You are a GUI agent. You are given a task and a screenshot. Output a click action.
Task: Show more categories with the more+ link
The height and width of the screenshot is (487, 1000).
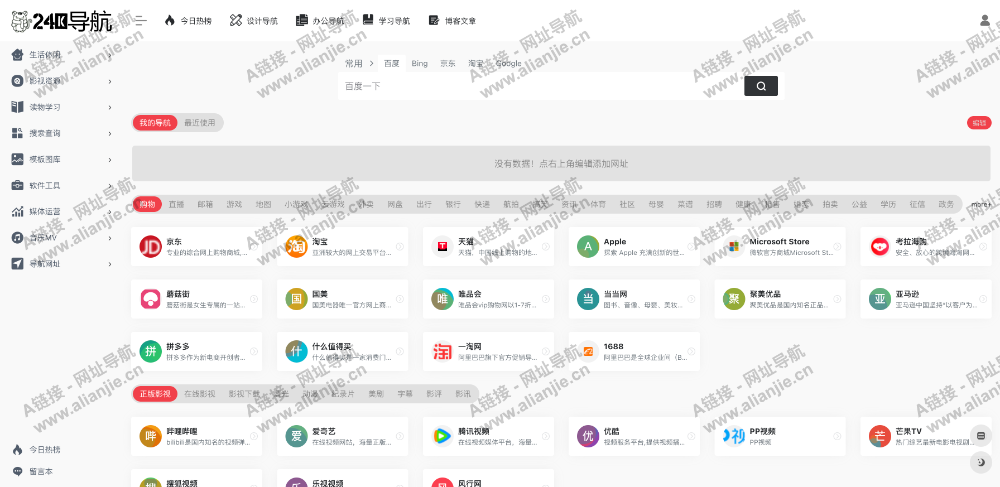click(982, 205)
